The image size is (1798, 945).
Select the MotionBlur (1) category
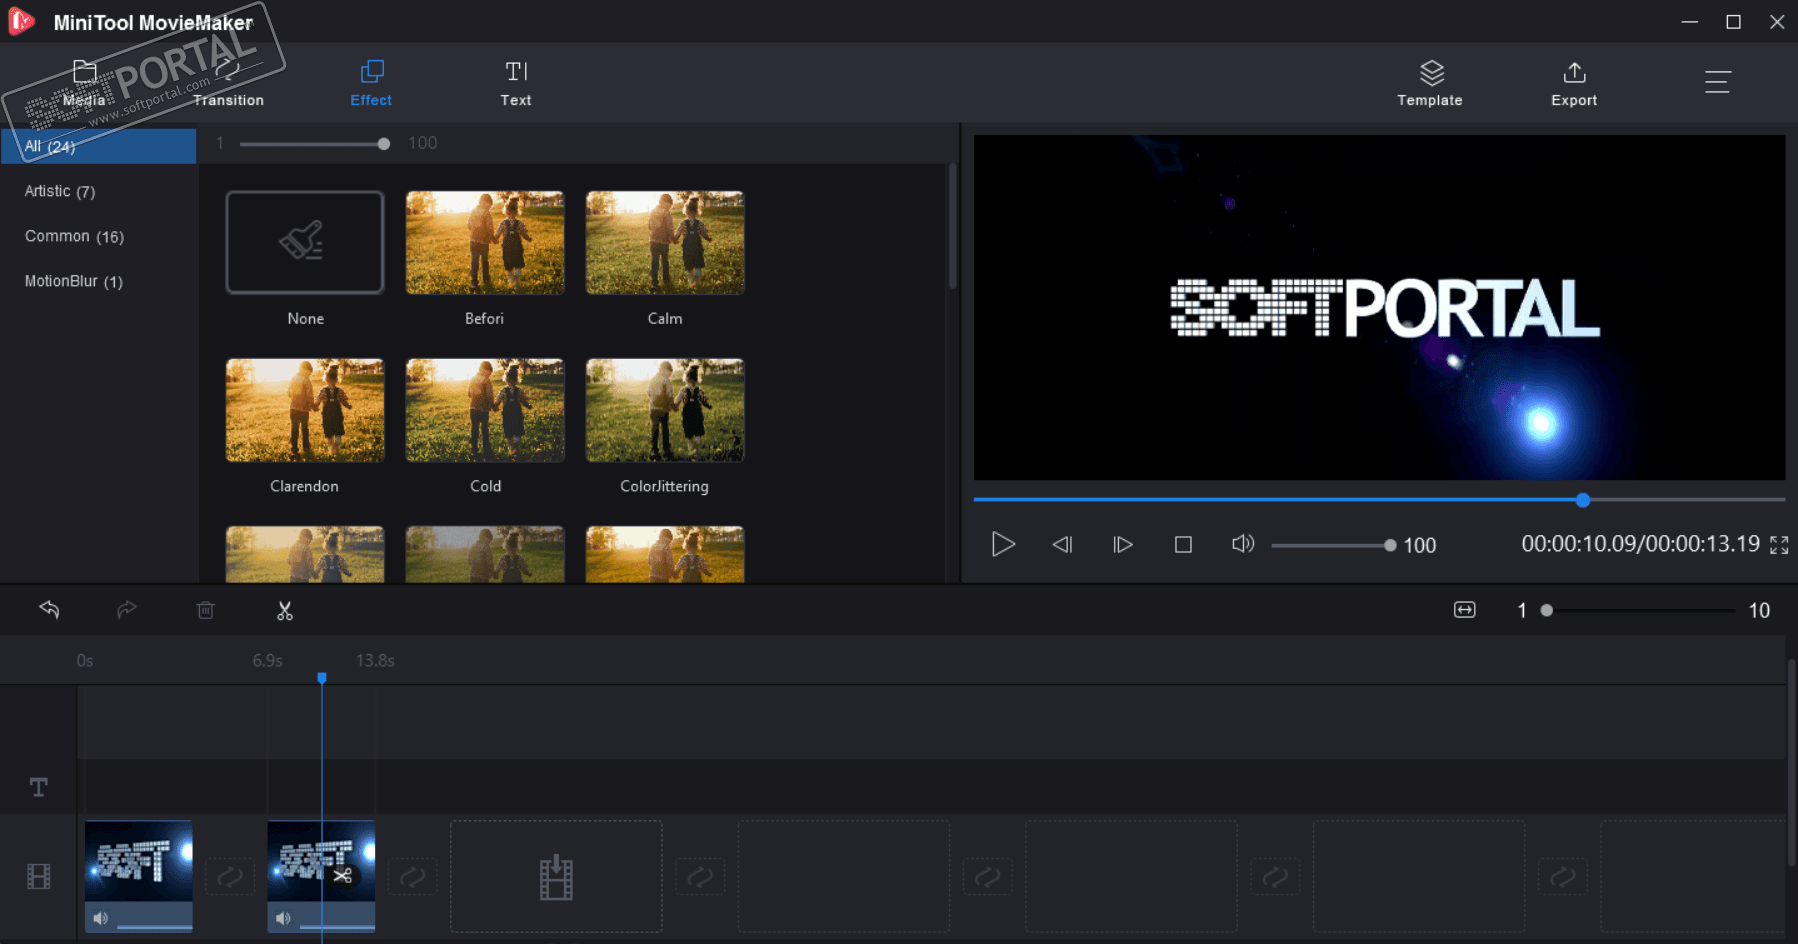coord(74,281)
